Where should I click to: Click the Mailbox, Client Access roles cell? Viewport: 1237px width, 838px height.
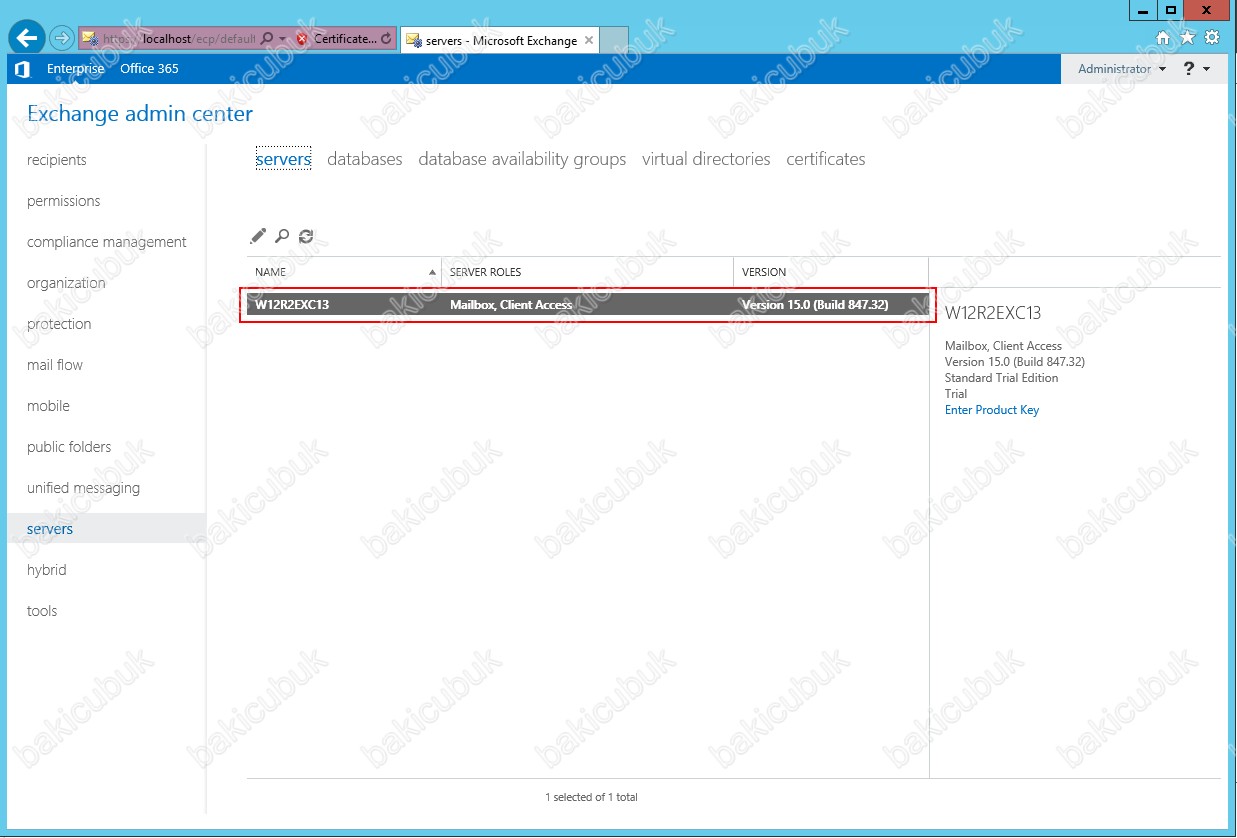511,305
